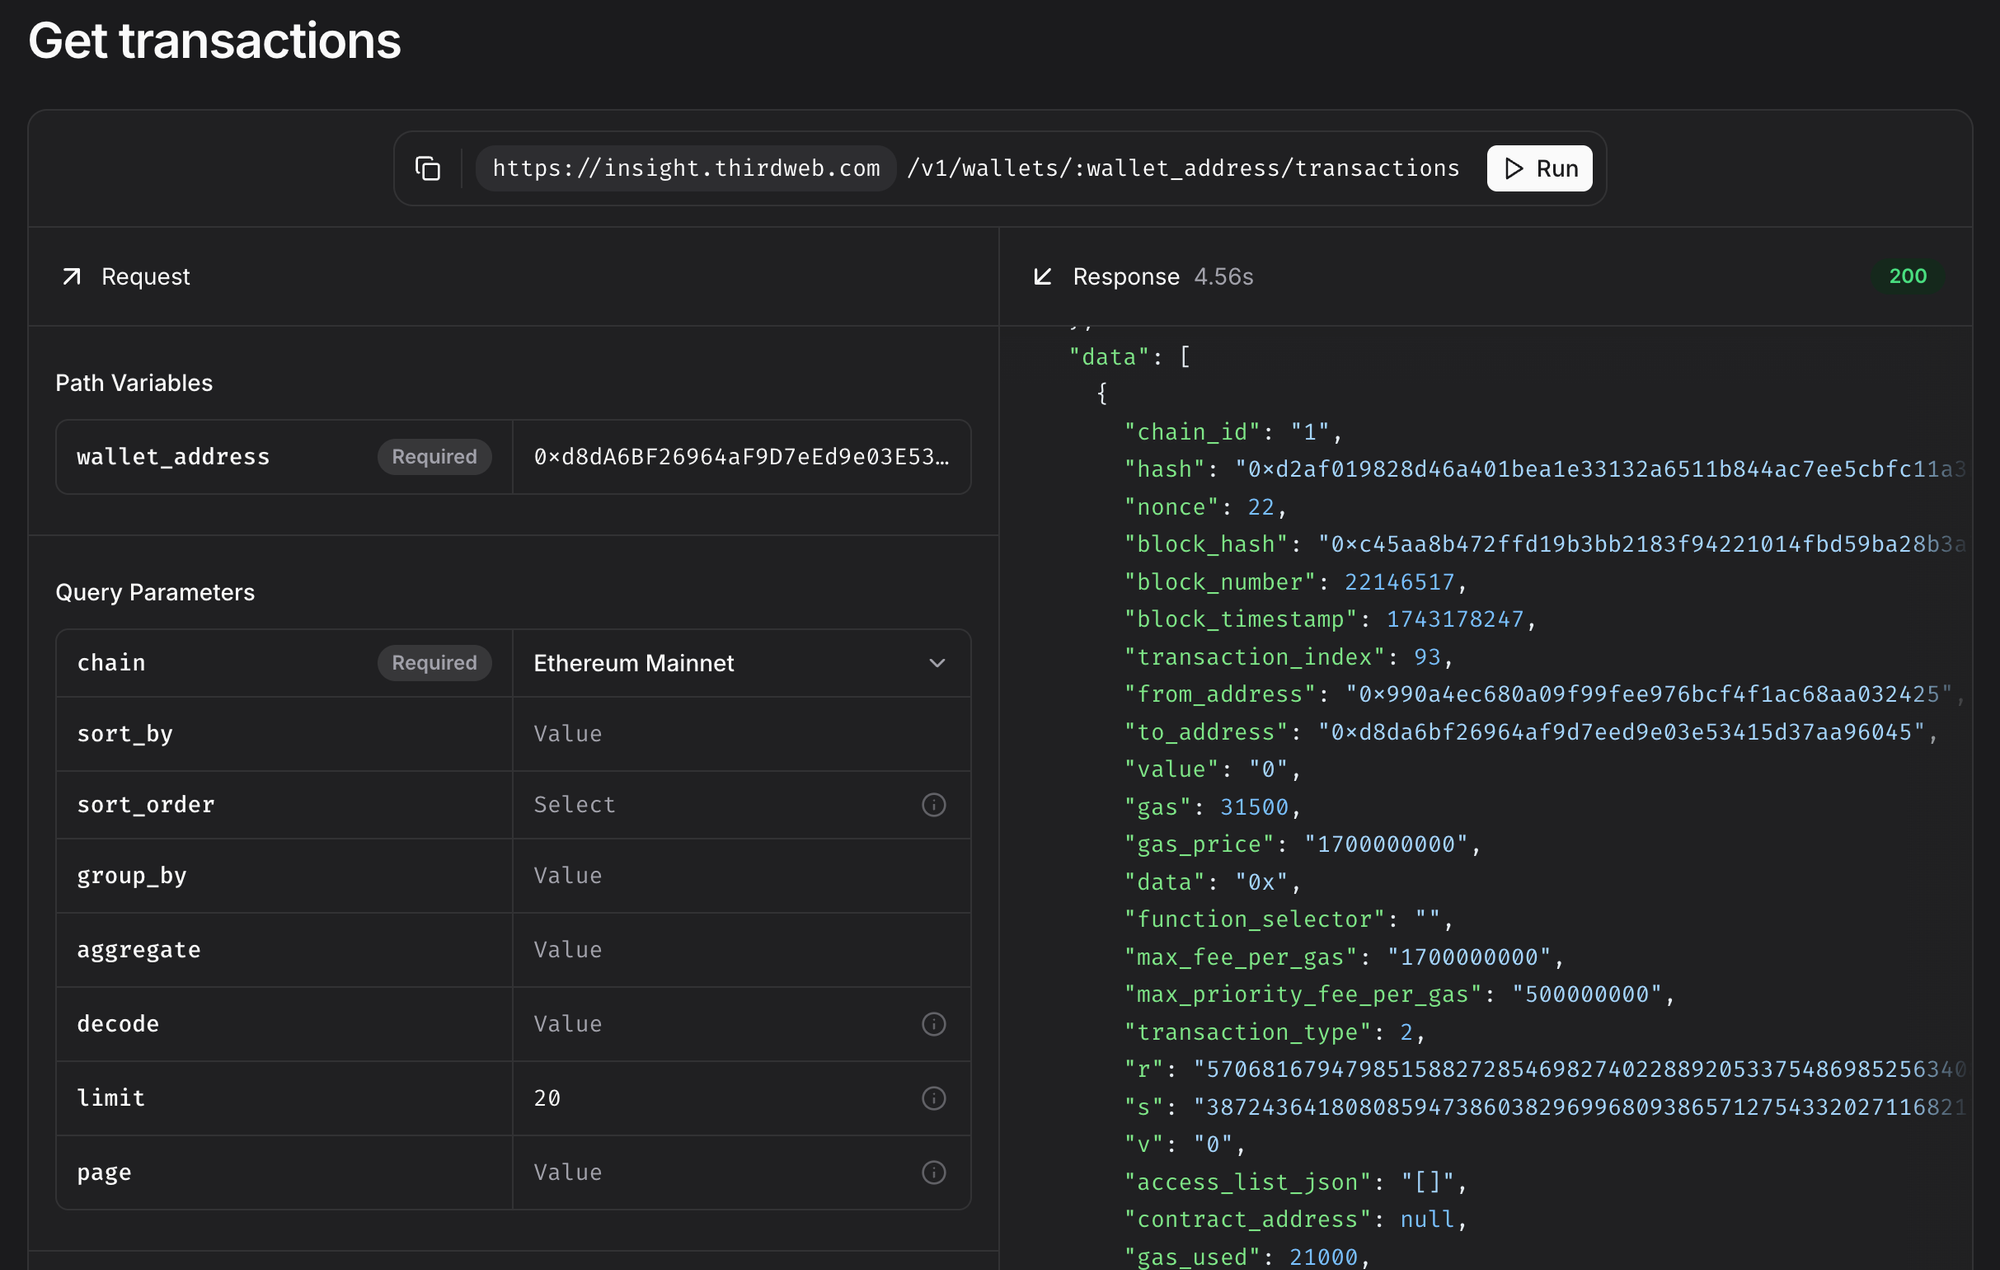Click the 200 status badge
The image size is (2000, 1270).
coord(1907,277)
